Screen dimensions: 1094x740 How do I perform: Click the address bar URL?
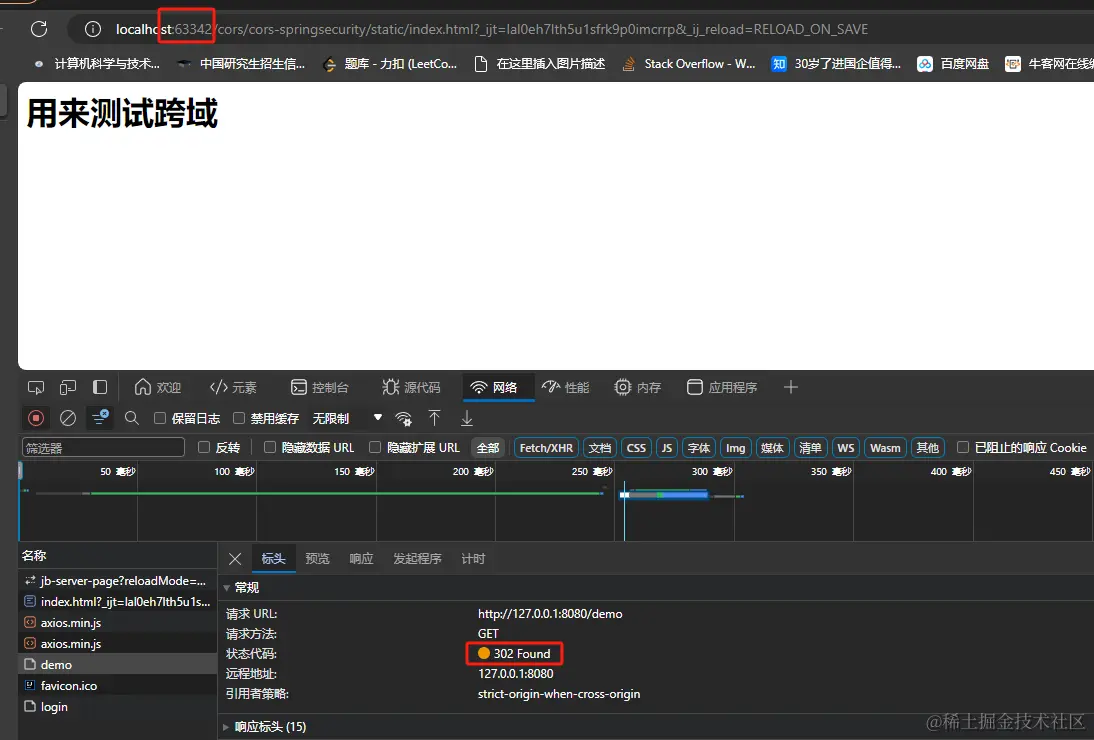point(492,29)
